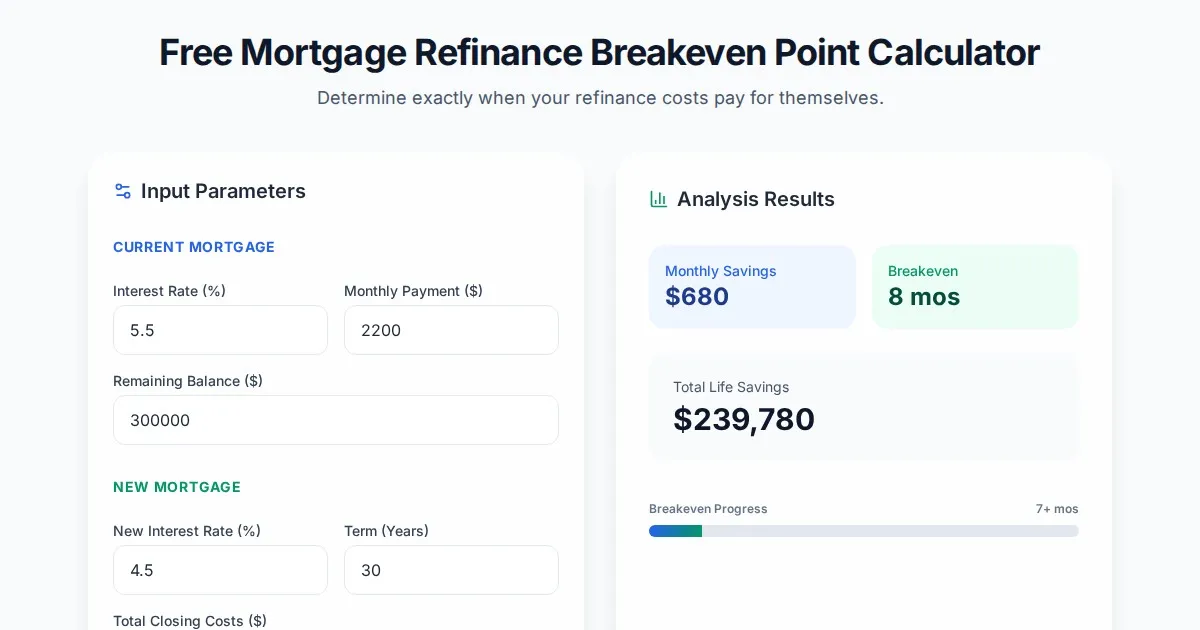The width and height of the screenshot is (1200, 630).
Task: Select the Monthly Payment field showing 2200
Action: 451,330
